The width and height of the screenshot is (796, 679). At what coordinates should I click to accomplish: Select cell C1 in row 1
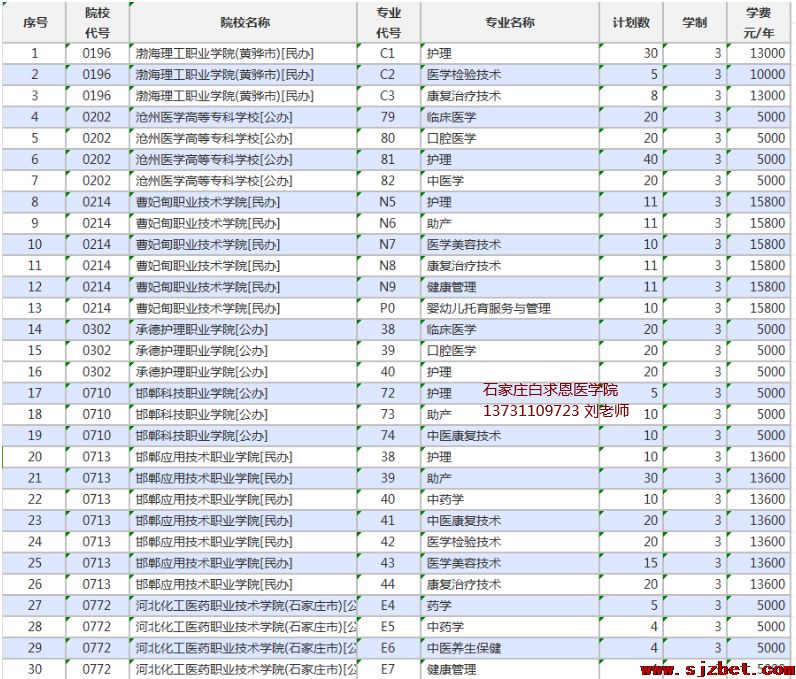tap(389, 53)
